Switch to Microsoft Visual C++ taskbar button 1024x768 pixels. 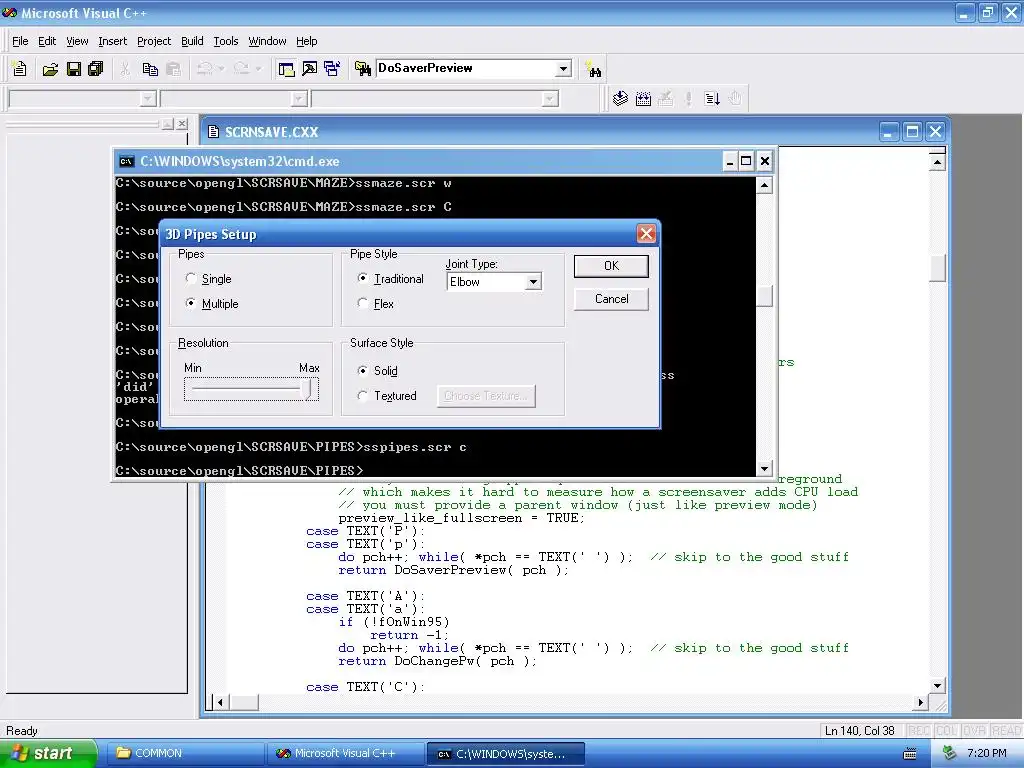coord(345,754)
